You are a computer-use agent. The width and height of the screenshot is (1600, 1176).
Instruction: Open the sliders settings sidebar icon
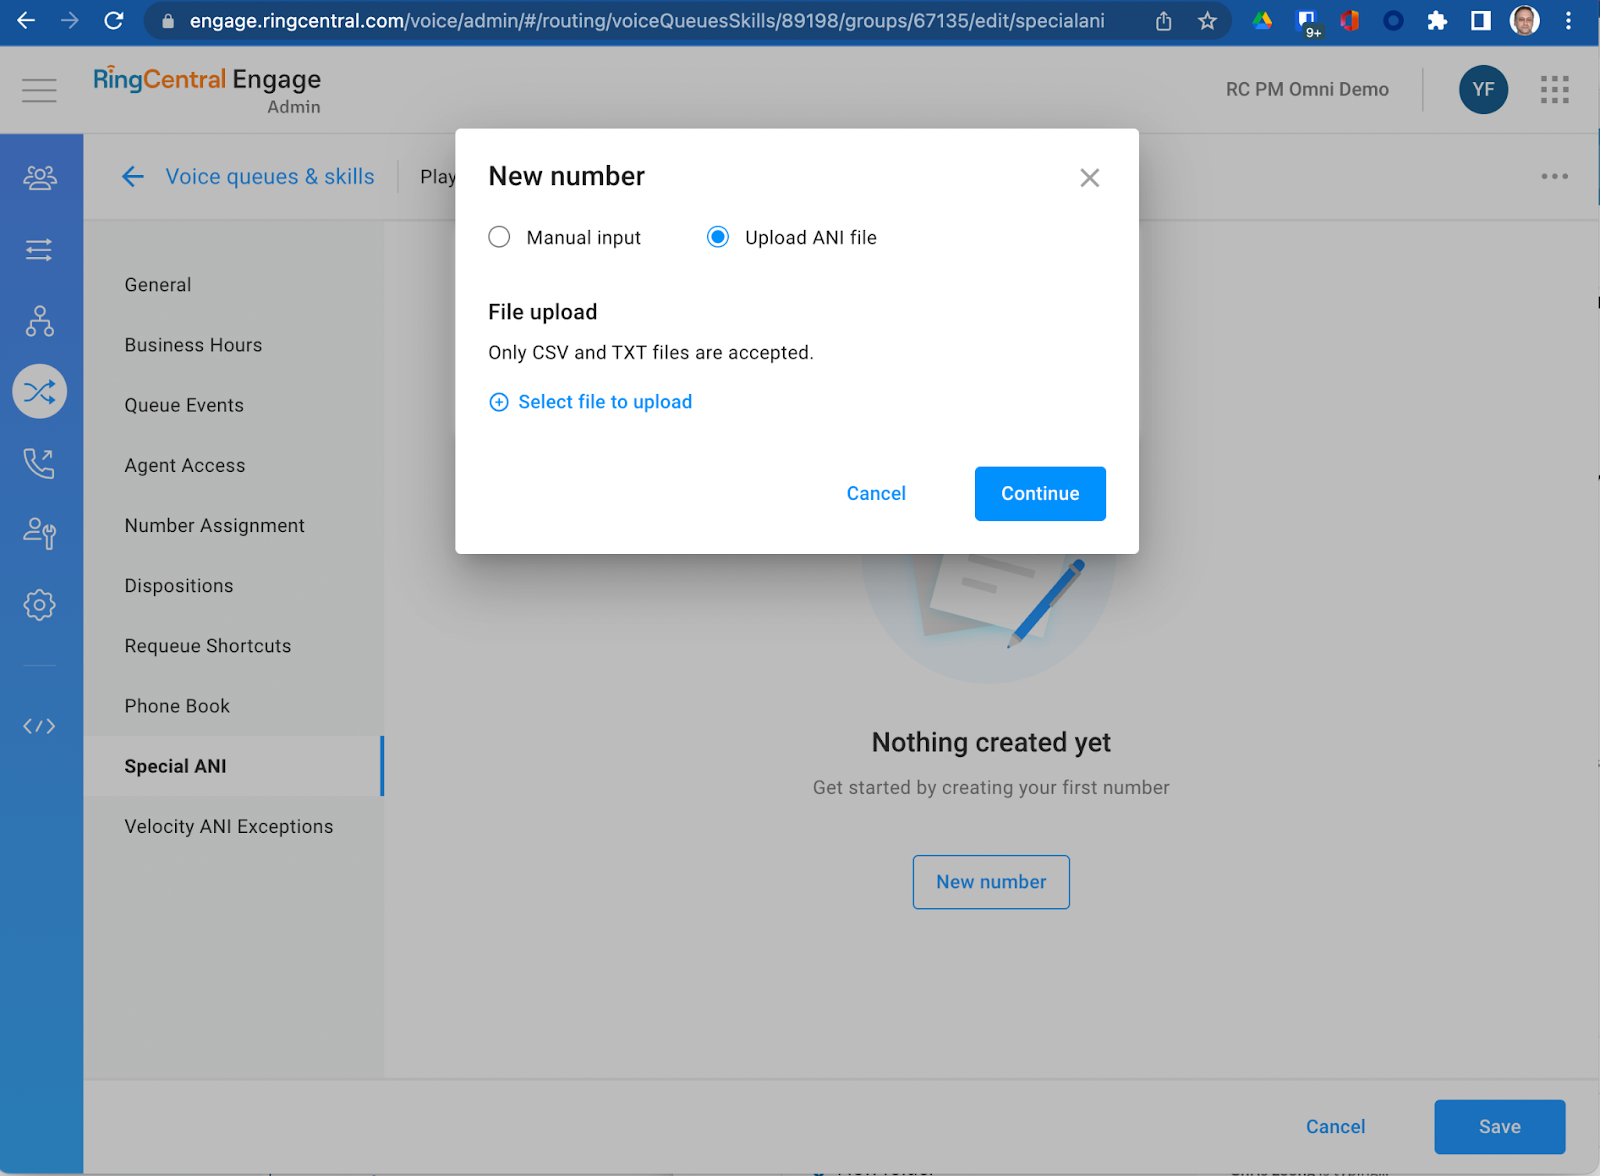40,249
